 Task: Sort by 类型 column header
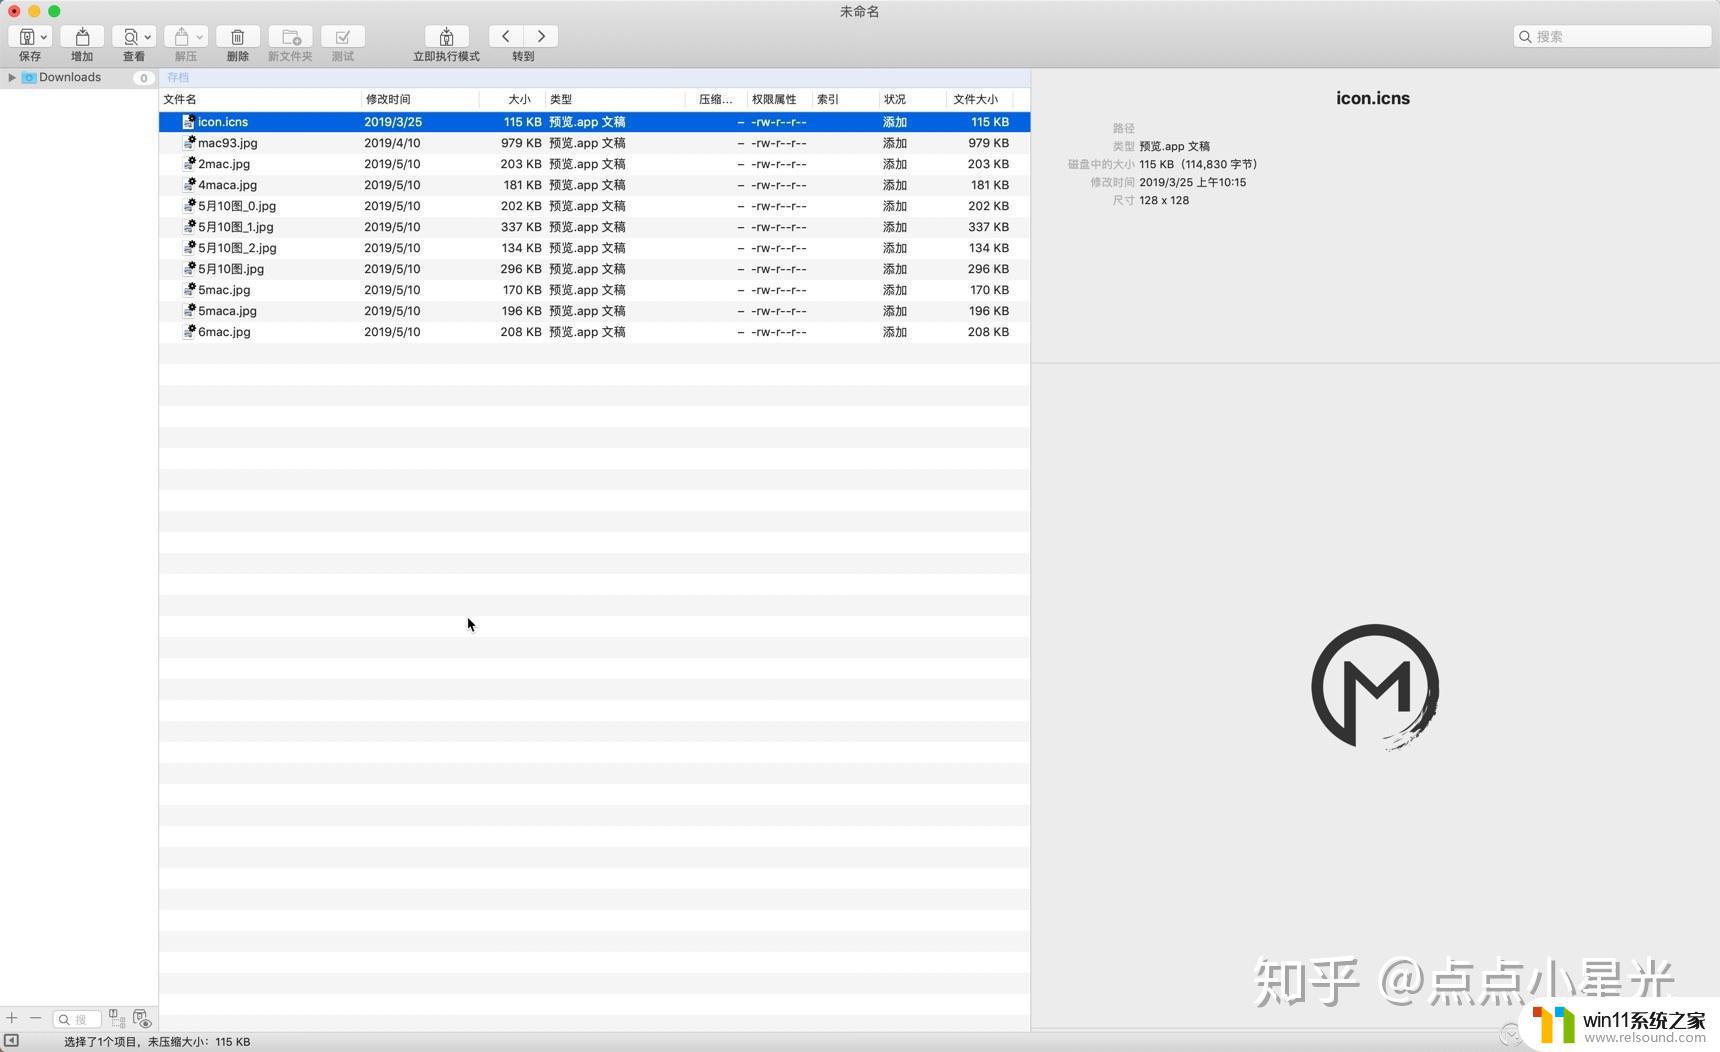click(616, 99)
